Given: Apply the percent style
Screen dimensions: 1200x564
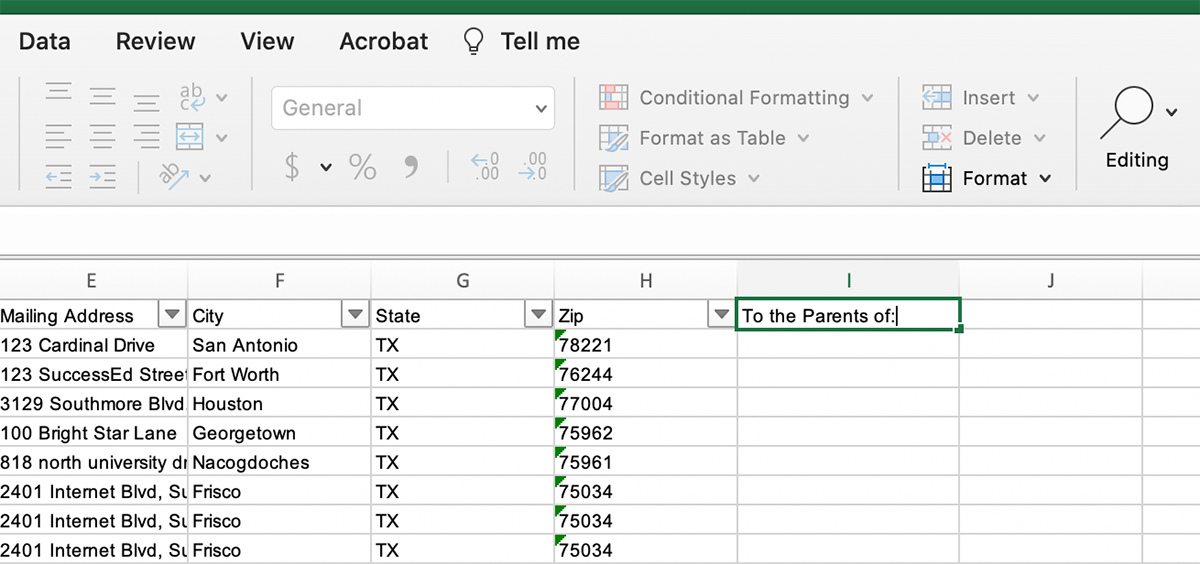Looking at the screenshot, I should tap(362, 167).
